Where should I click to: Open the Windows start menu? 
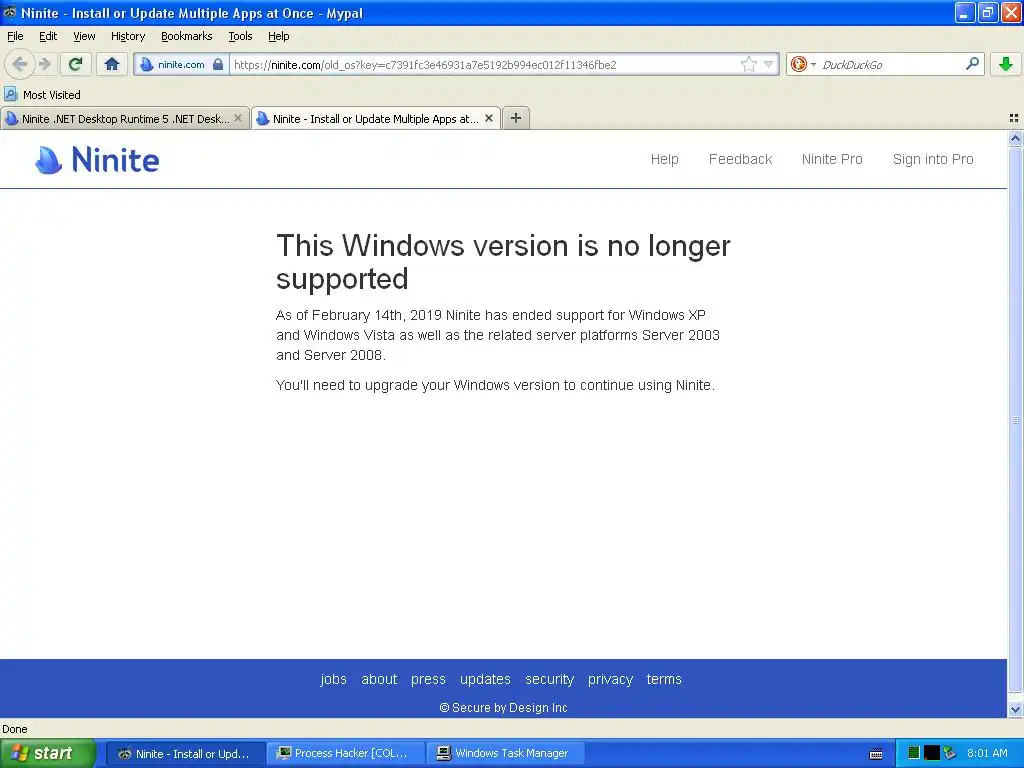tap(48, 753)
